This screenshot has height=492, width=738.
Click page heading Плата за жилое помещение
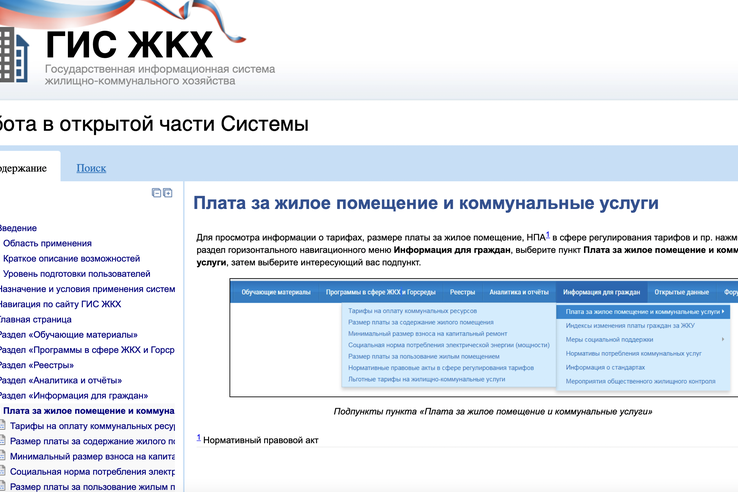[x=426, y=203]
